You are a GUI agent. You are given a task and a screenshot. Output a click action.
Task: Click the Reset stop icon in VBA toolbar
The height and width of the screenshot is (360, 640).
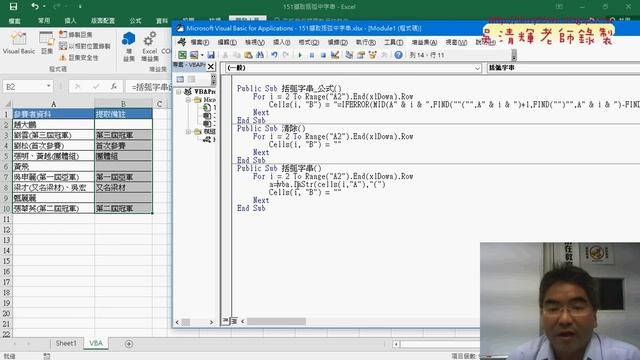pos(323,55)
